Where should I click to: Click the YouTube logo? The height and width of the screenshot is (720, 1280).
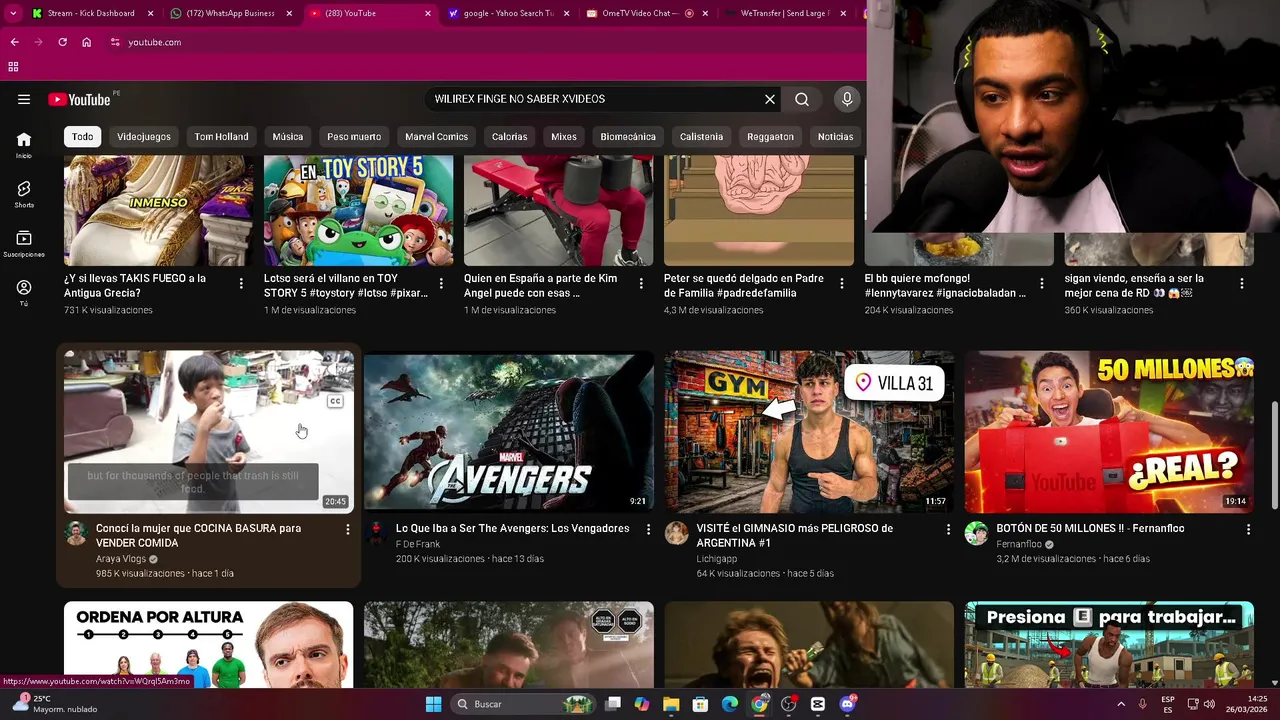coord(79,99)
